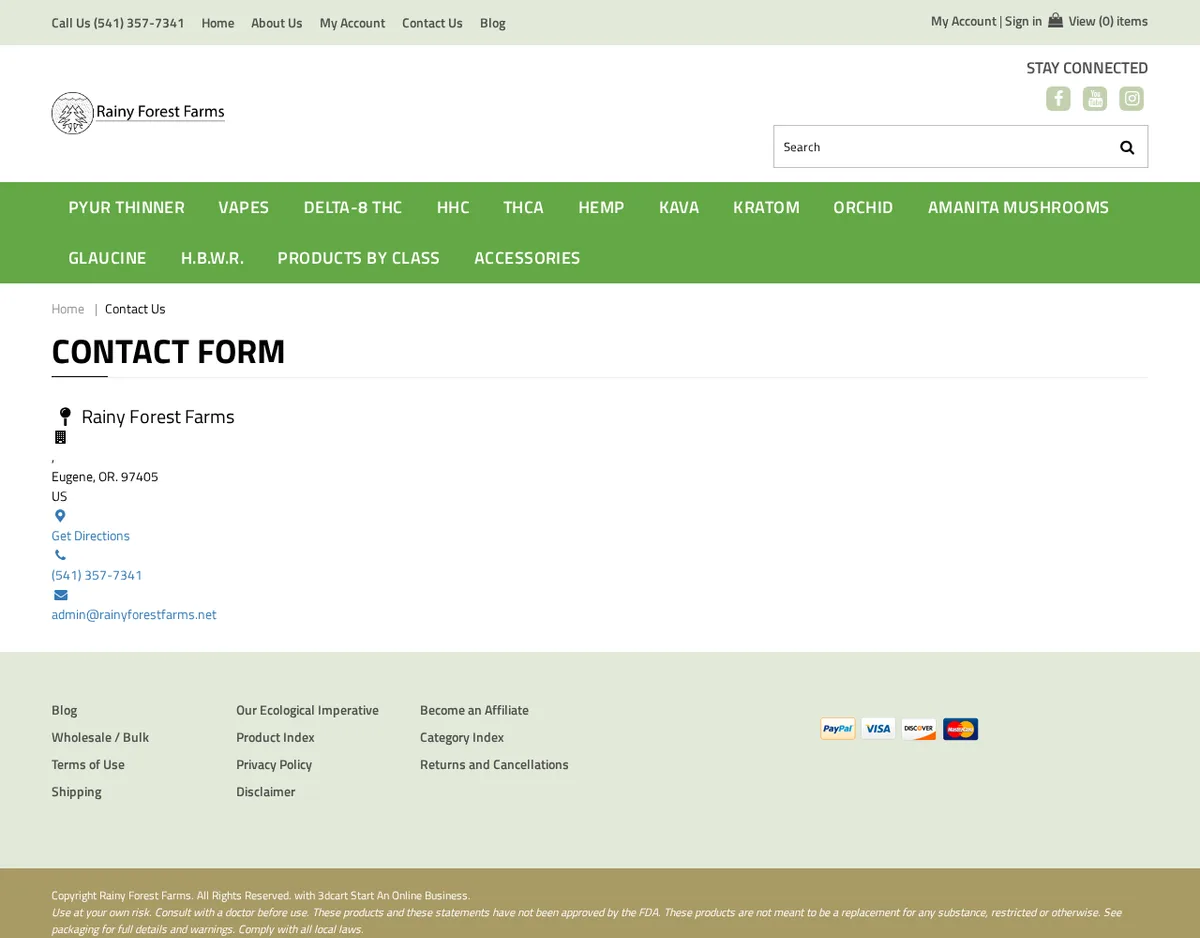Click the PayPal payment badge

838,729
